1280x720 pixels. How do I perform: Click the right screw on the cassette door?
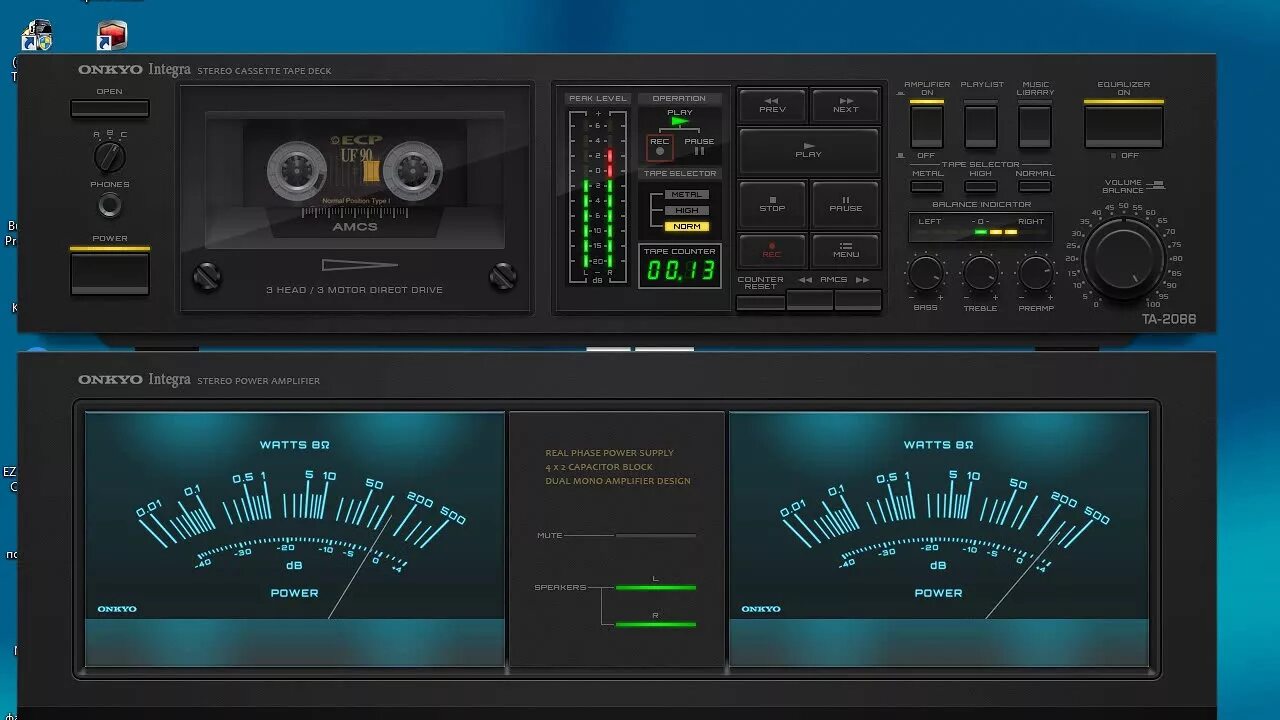tap(503, 276)
